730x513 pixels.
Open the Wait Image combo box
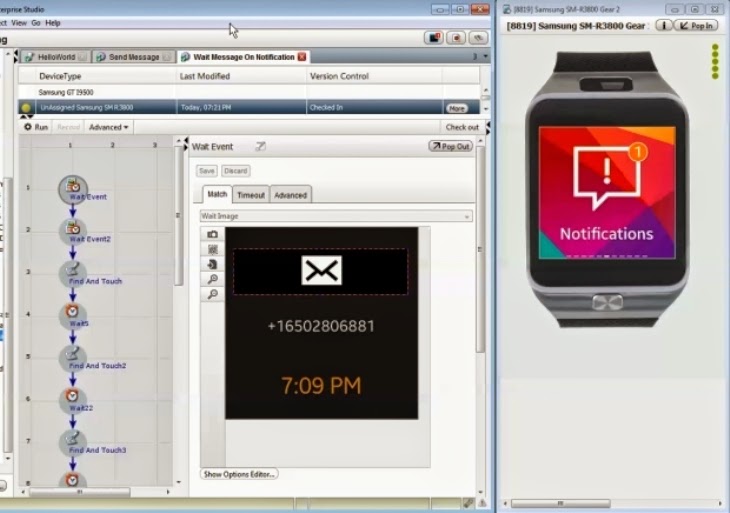336,216
